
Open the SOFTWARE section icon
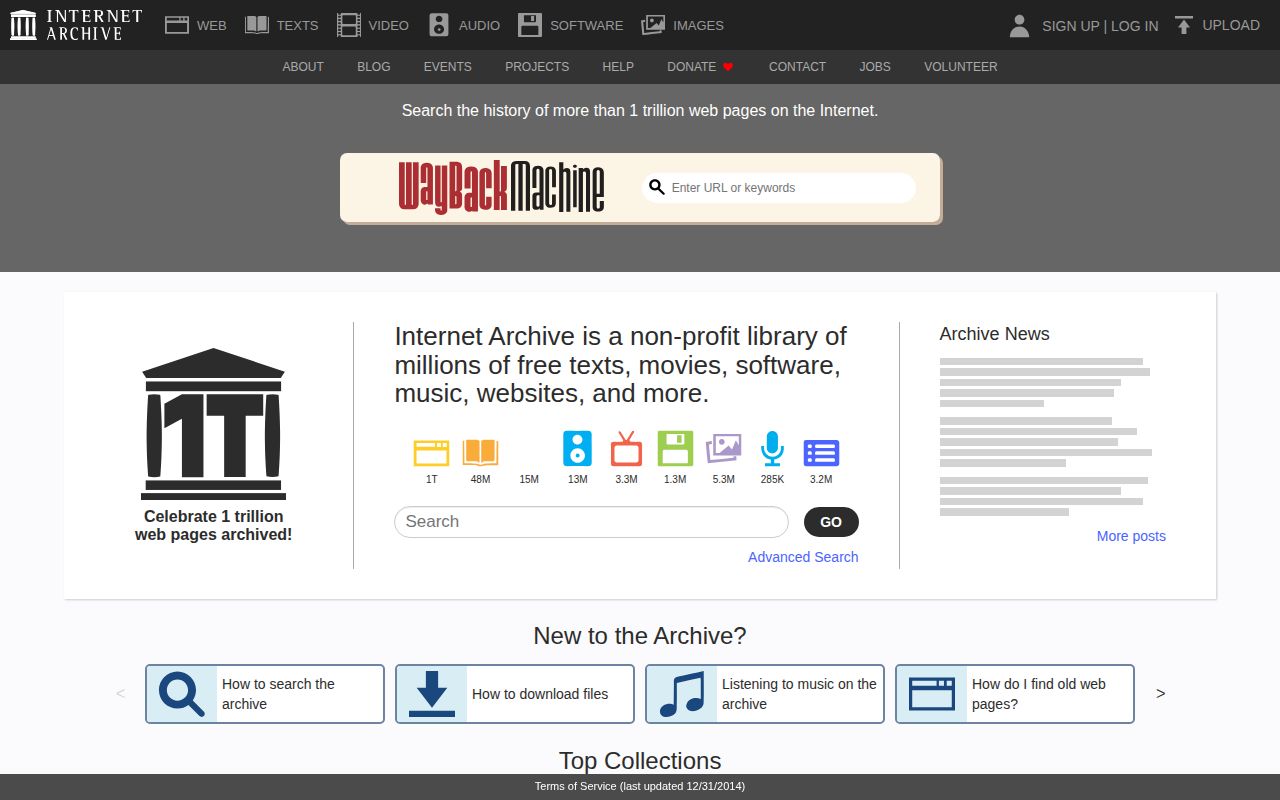click(x=529, y=24)
